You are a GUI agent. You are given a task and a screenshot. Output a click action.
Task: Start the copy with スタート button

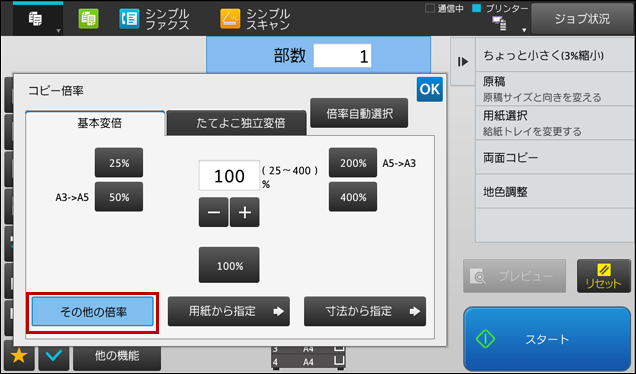547,339
